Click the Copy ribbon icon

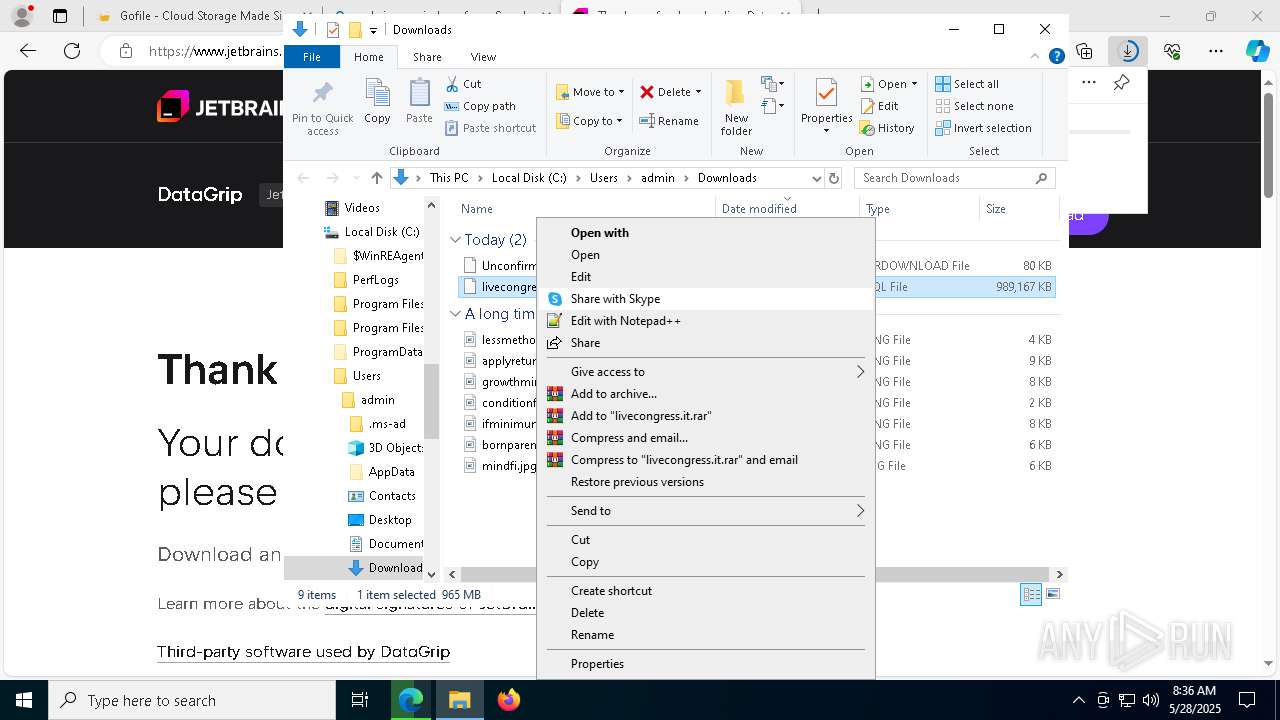(x=377, y=101)
